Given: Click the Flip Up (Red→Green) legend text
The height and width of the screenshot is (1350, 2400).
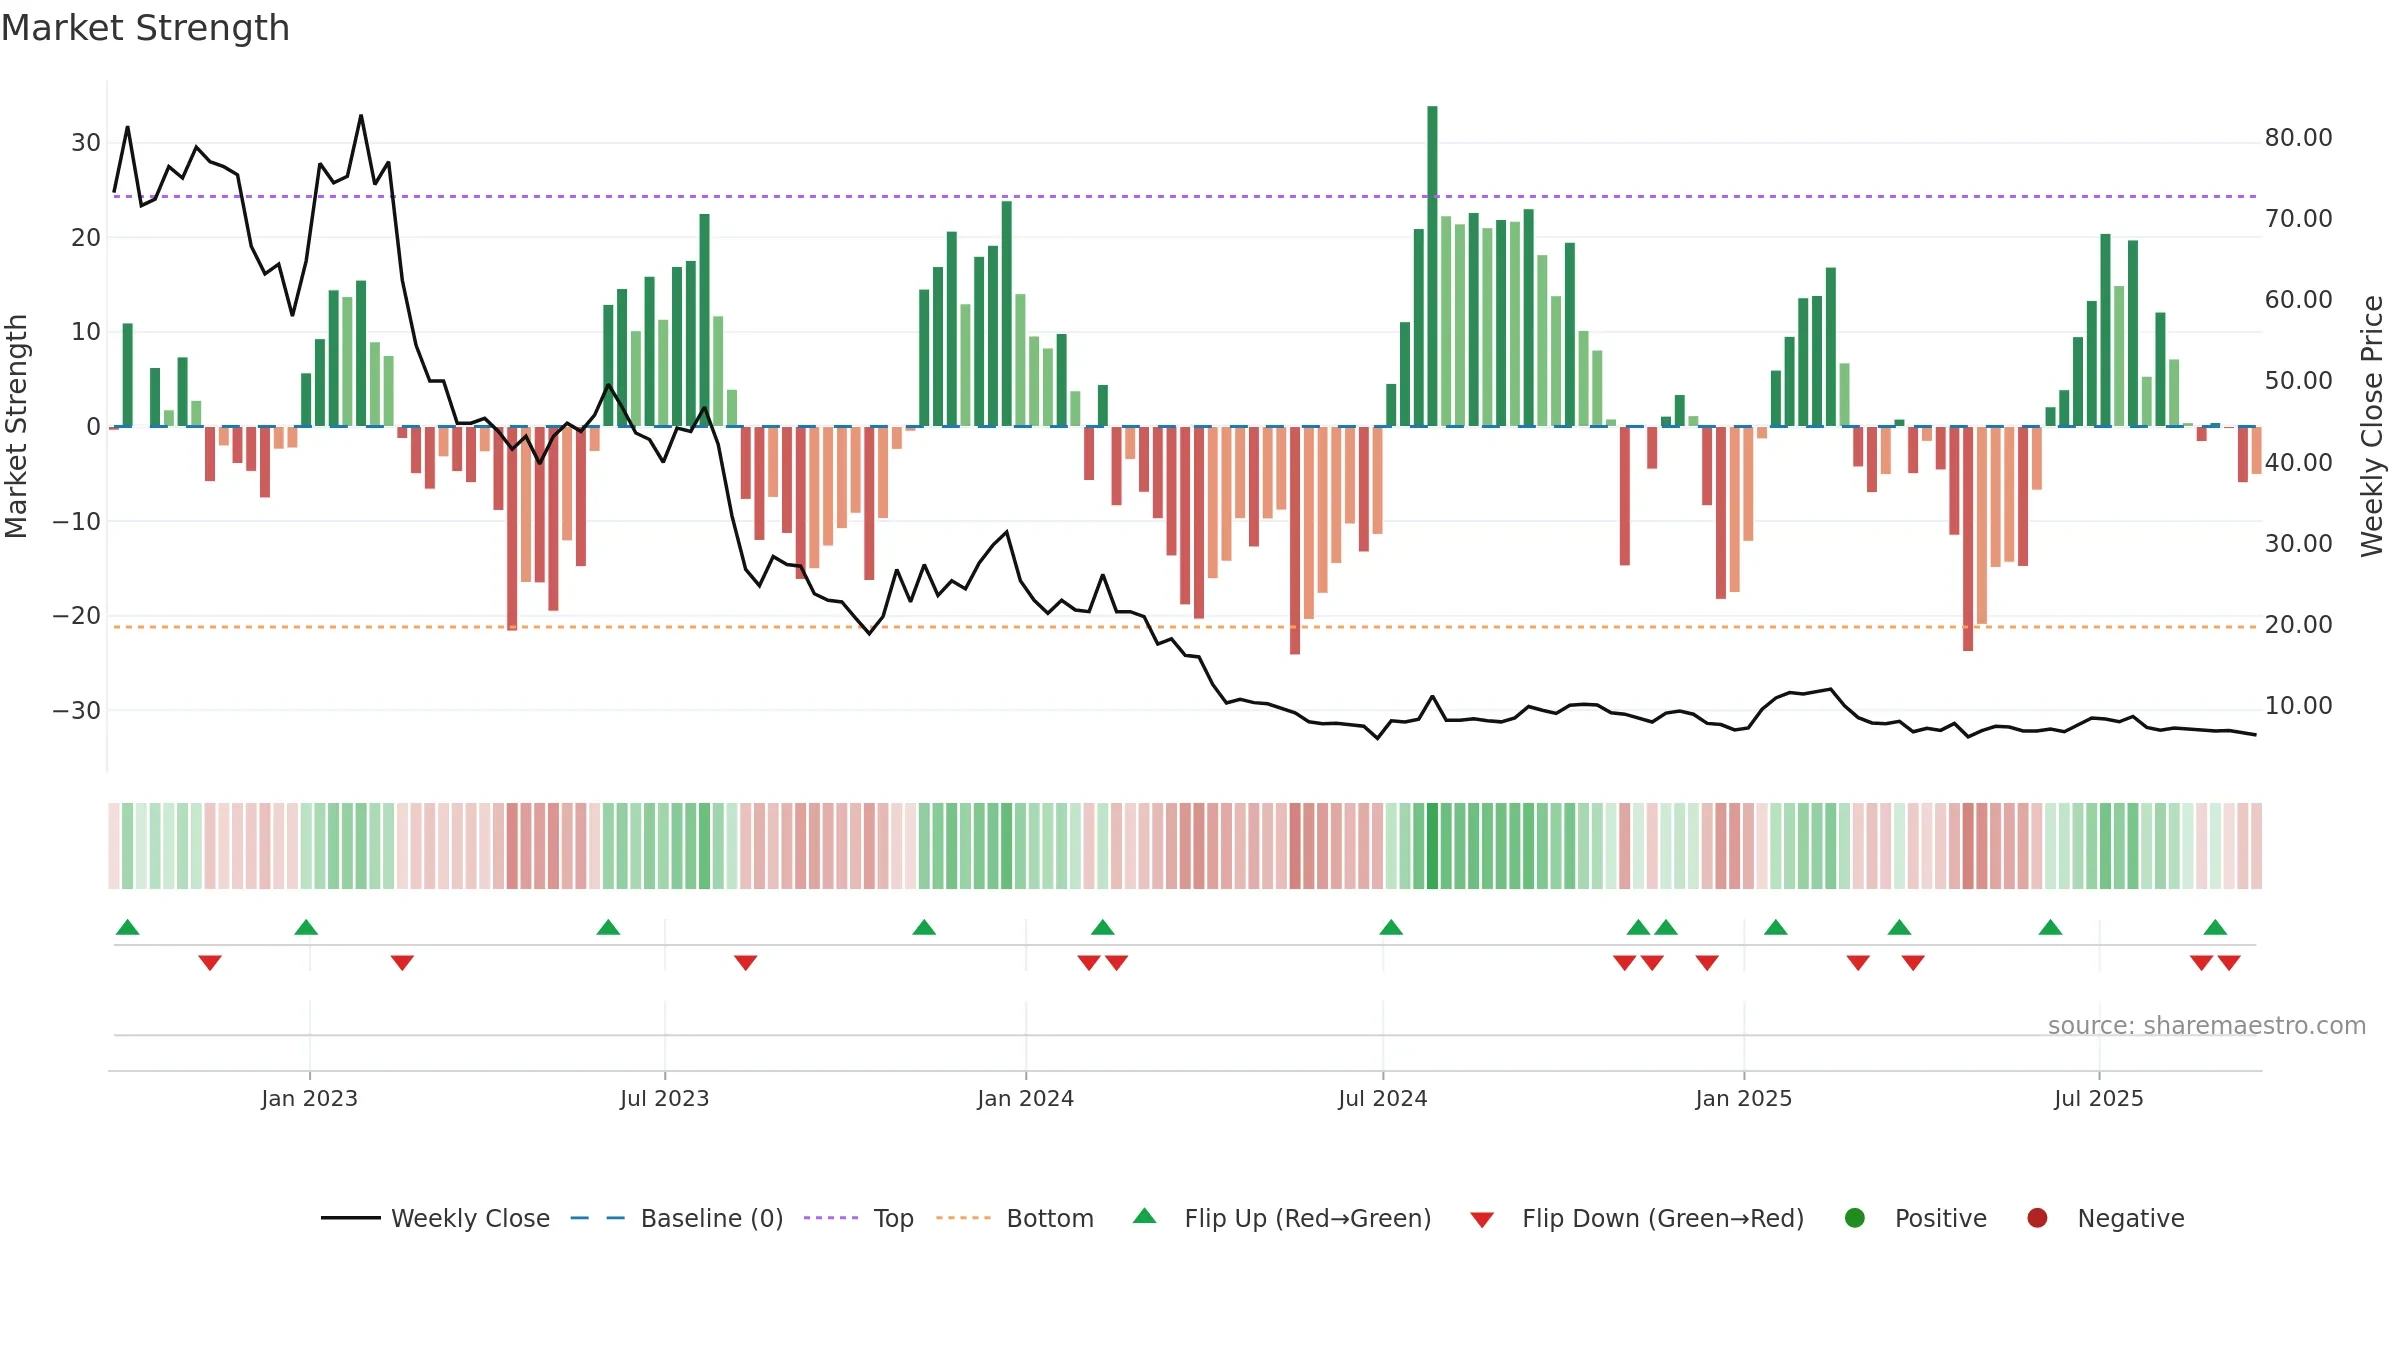Looking at the screenshot, I should (x=1308, y=1218).
